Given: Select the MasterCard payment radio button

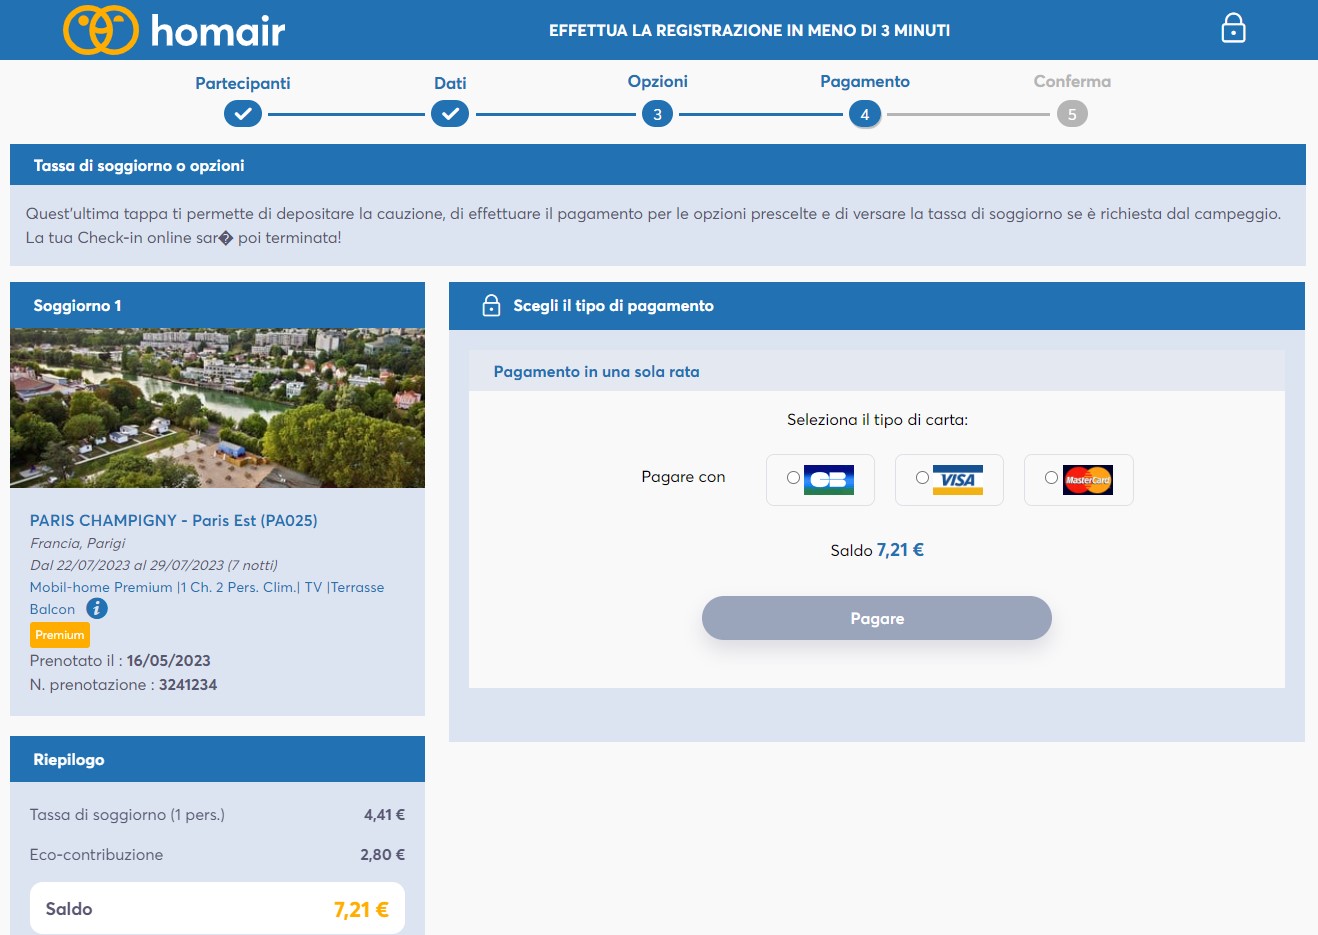Looking at the screenshot, I should pyautogui.click(x=1052, y=479).
